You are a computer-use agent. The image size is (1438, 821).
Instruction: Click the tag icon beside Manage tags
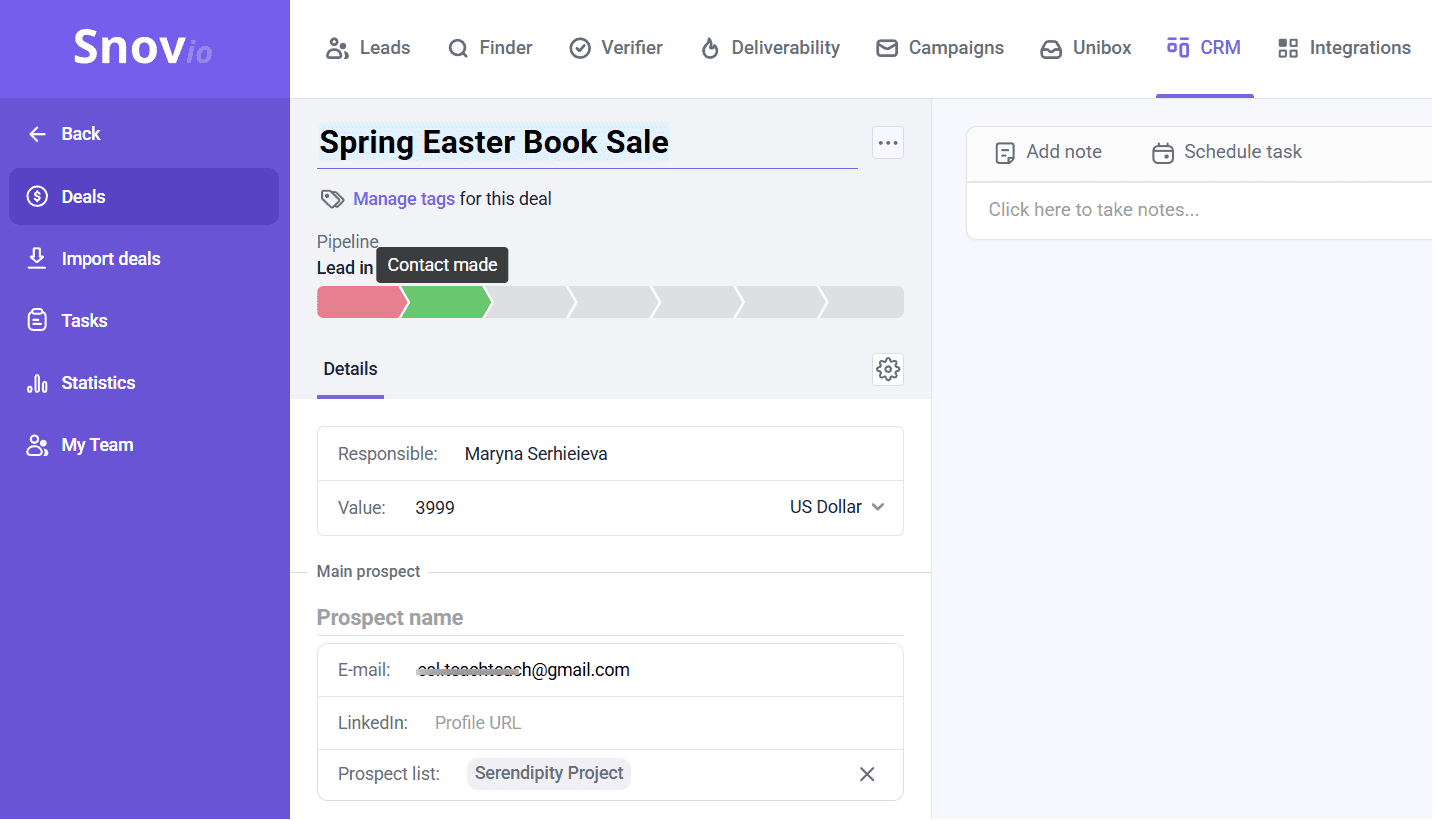pos(332,199)
